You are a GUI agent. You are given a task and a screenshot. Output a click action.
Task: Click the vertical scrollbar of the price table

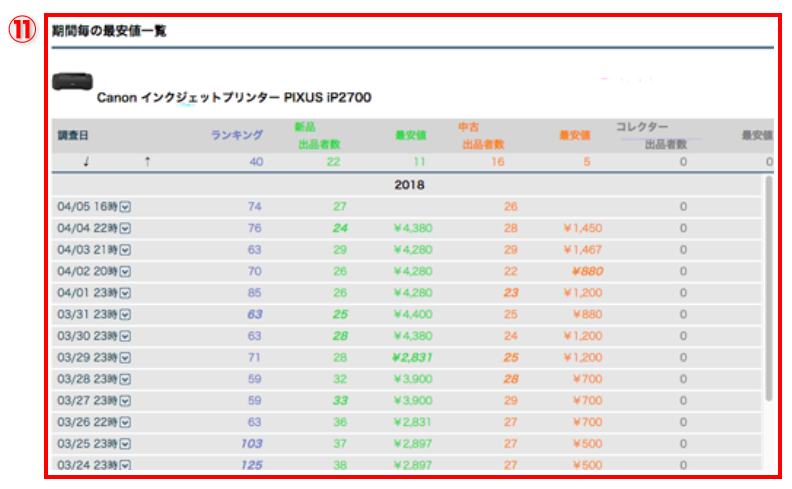[769, 288]
